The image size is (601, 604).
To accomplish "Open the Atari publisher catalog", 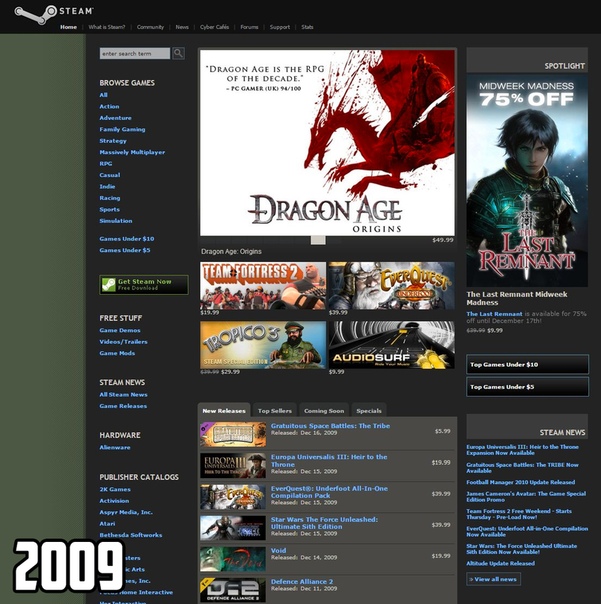I will pos(107,524).
